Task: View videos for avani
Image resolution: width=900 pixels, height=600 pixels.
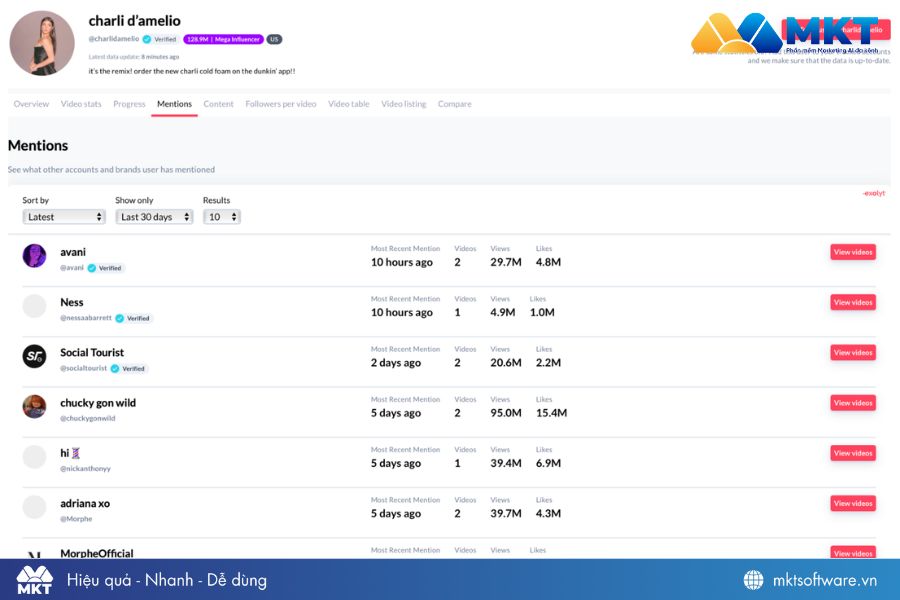Action: (853, 252)
